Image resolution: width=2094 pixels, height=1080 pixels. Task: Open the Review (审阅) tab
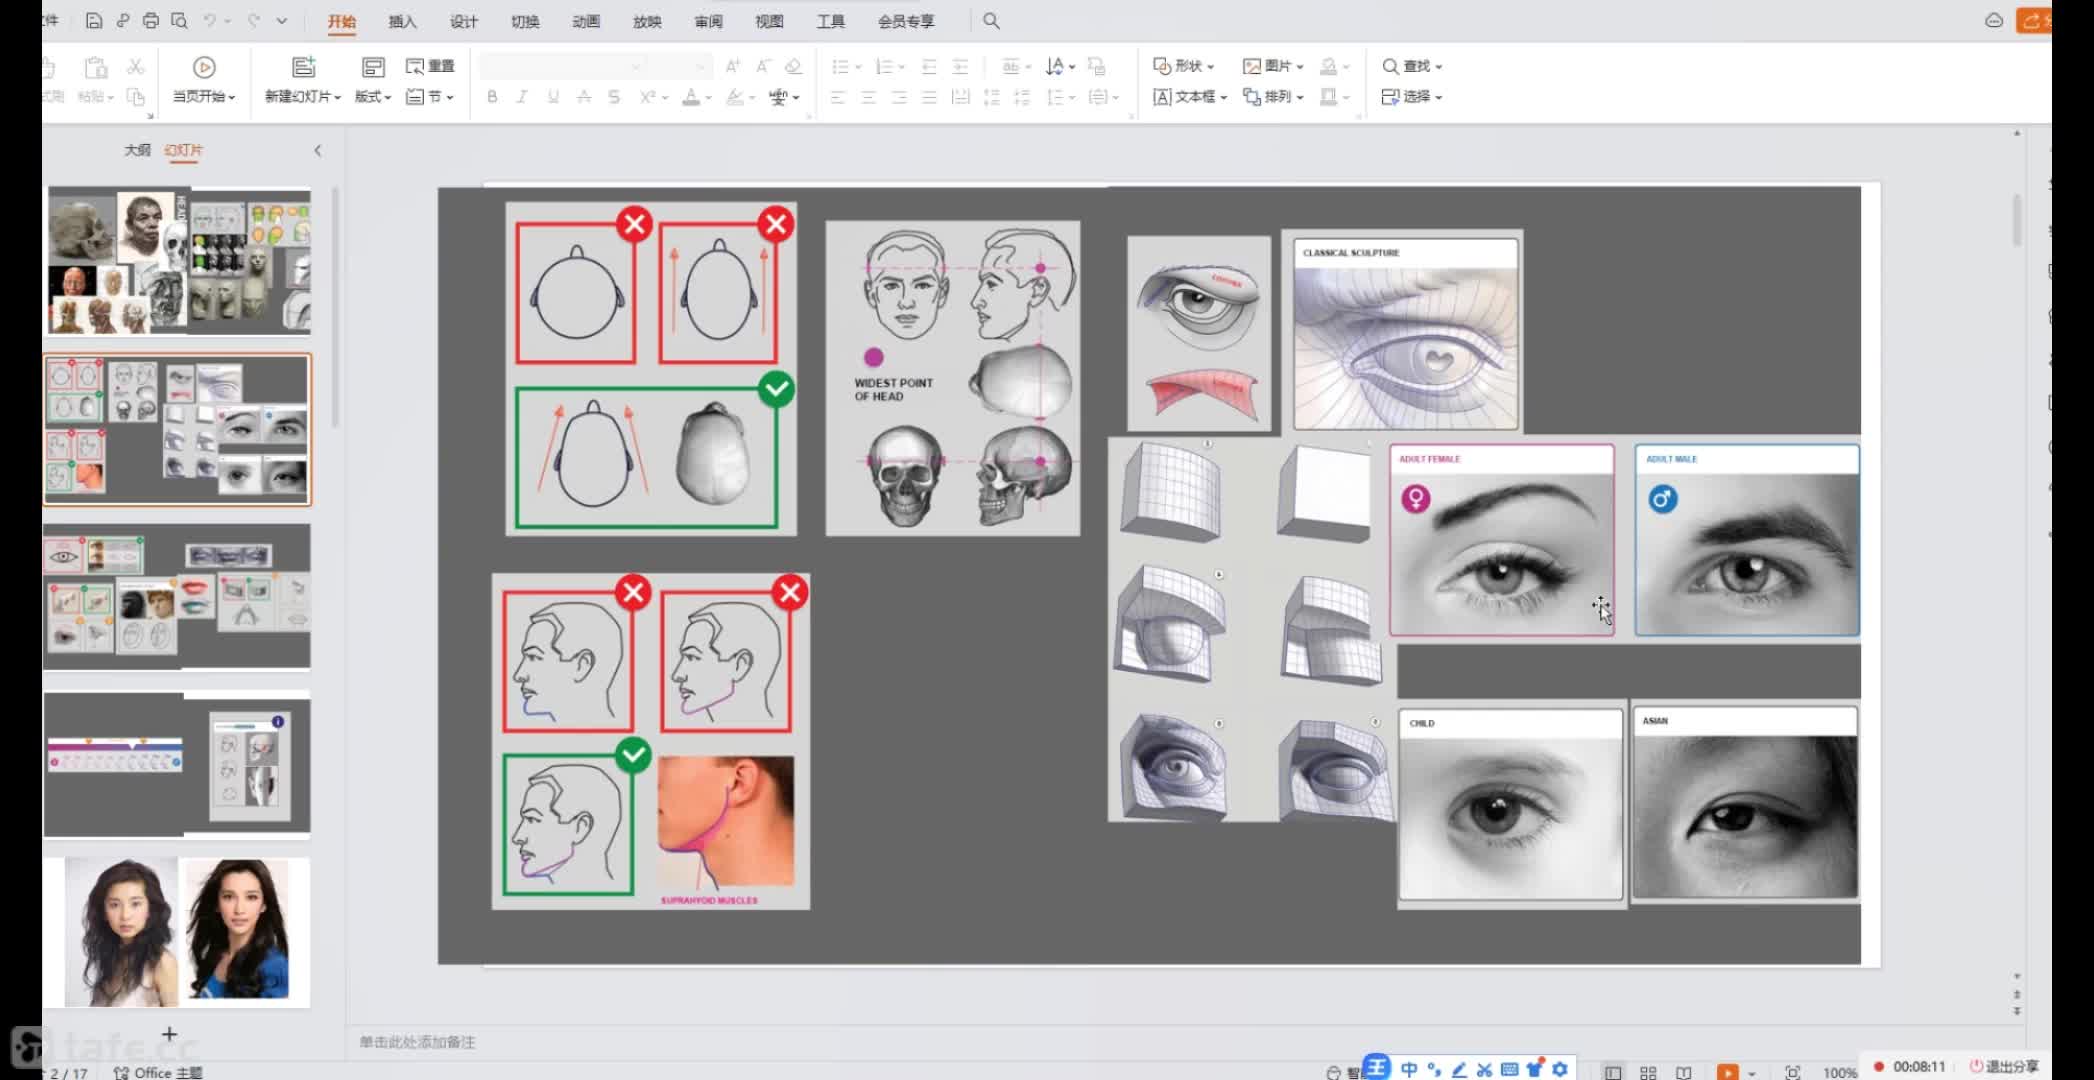pyautogui.click(x=708, y=21)
